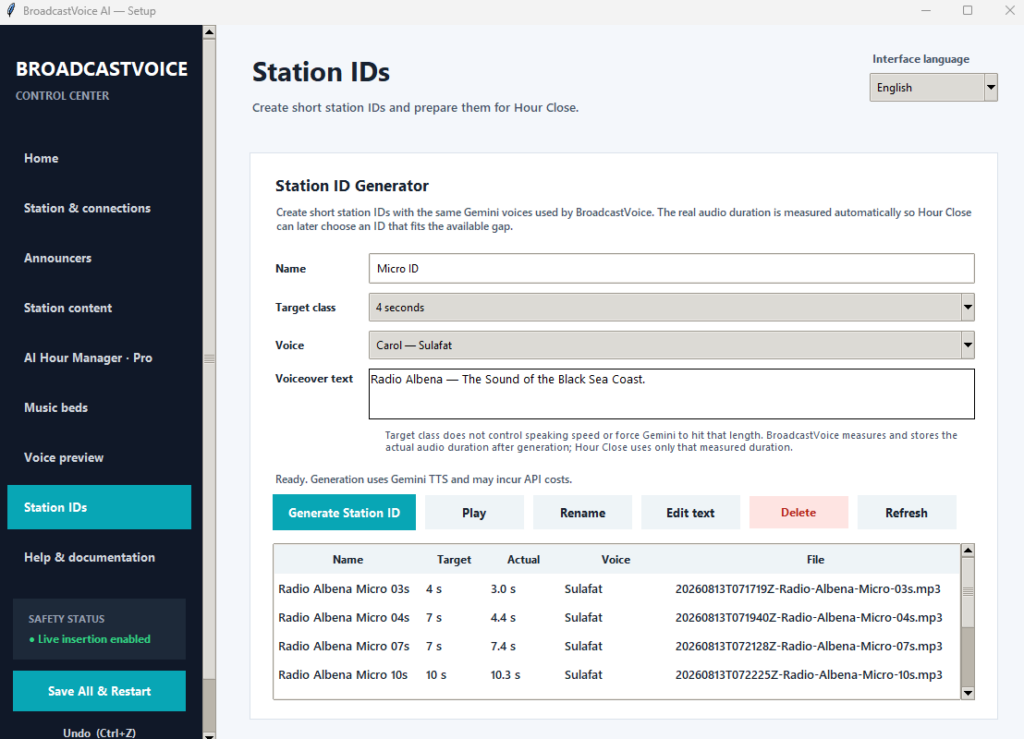Go to Music beds section
Viewport: 1024px width, 739px height.
click(x=99, y=407)
